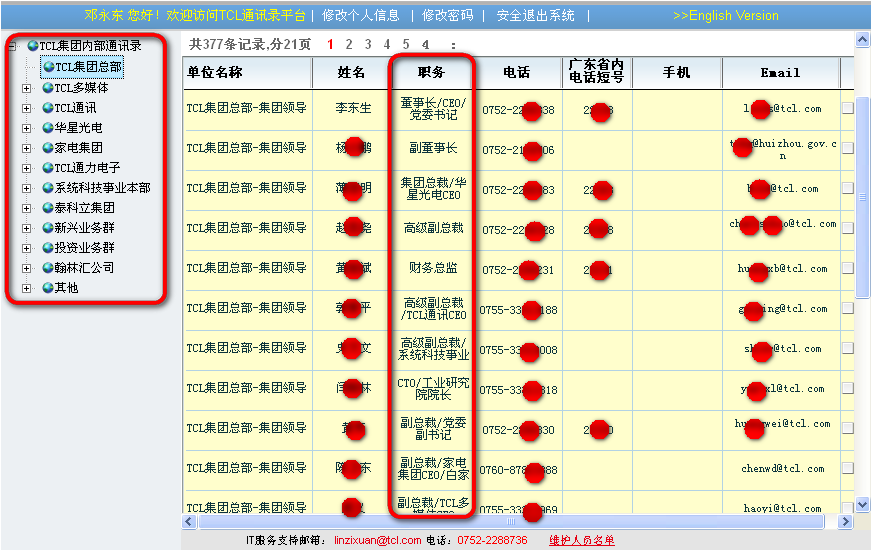Select 投资业务群 in department tree
The image size is (873, 550).
click(84, 248)
